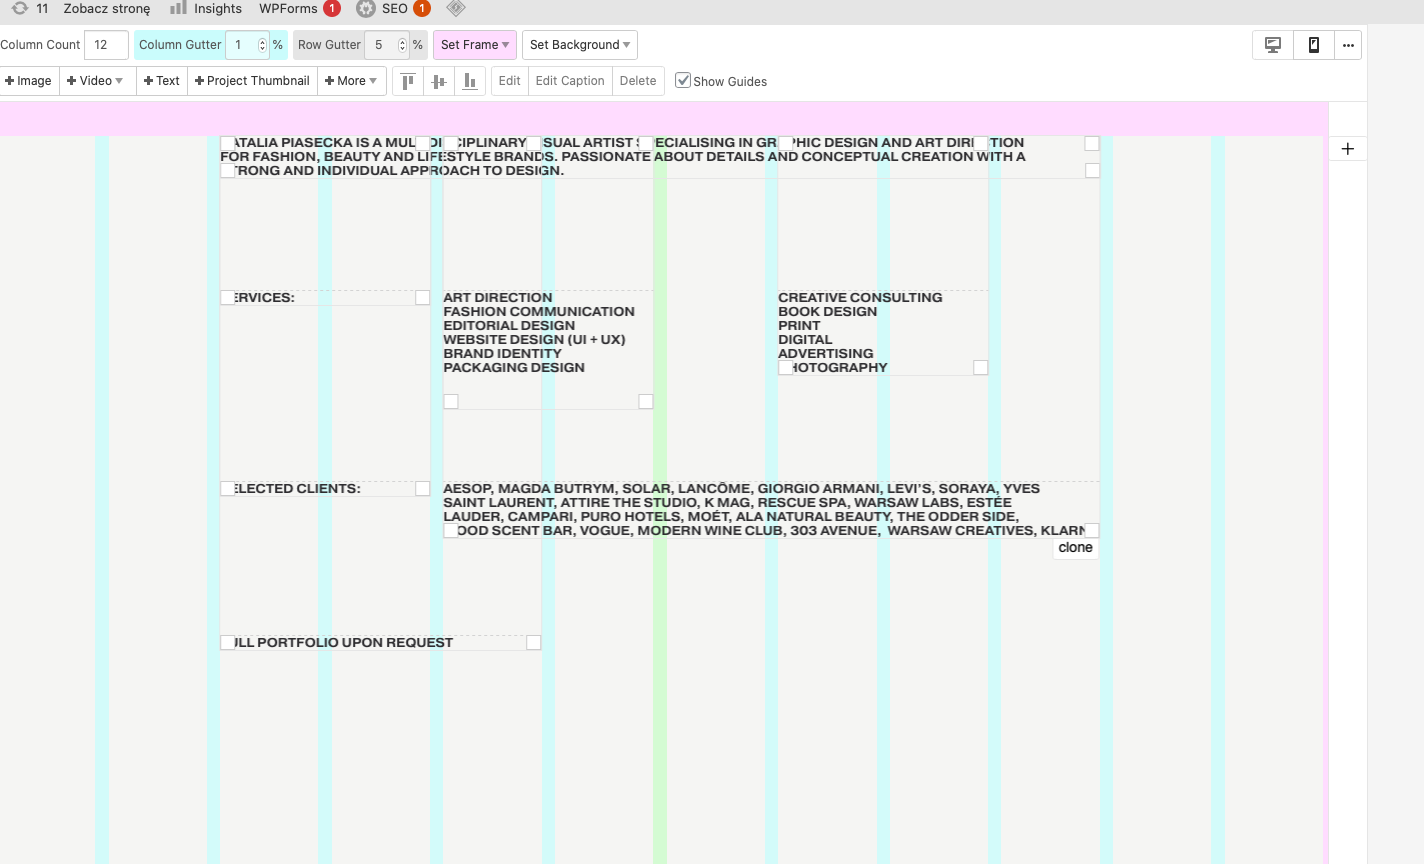Open the ellipsis more-options menu
The height and width of the screenshot is (864, 1424).
point(1348,45)
